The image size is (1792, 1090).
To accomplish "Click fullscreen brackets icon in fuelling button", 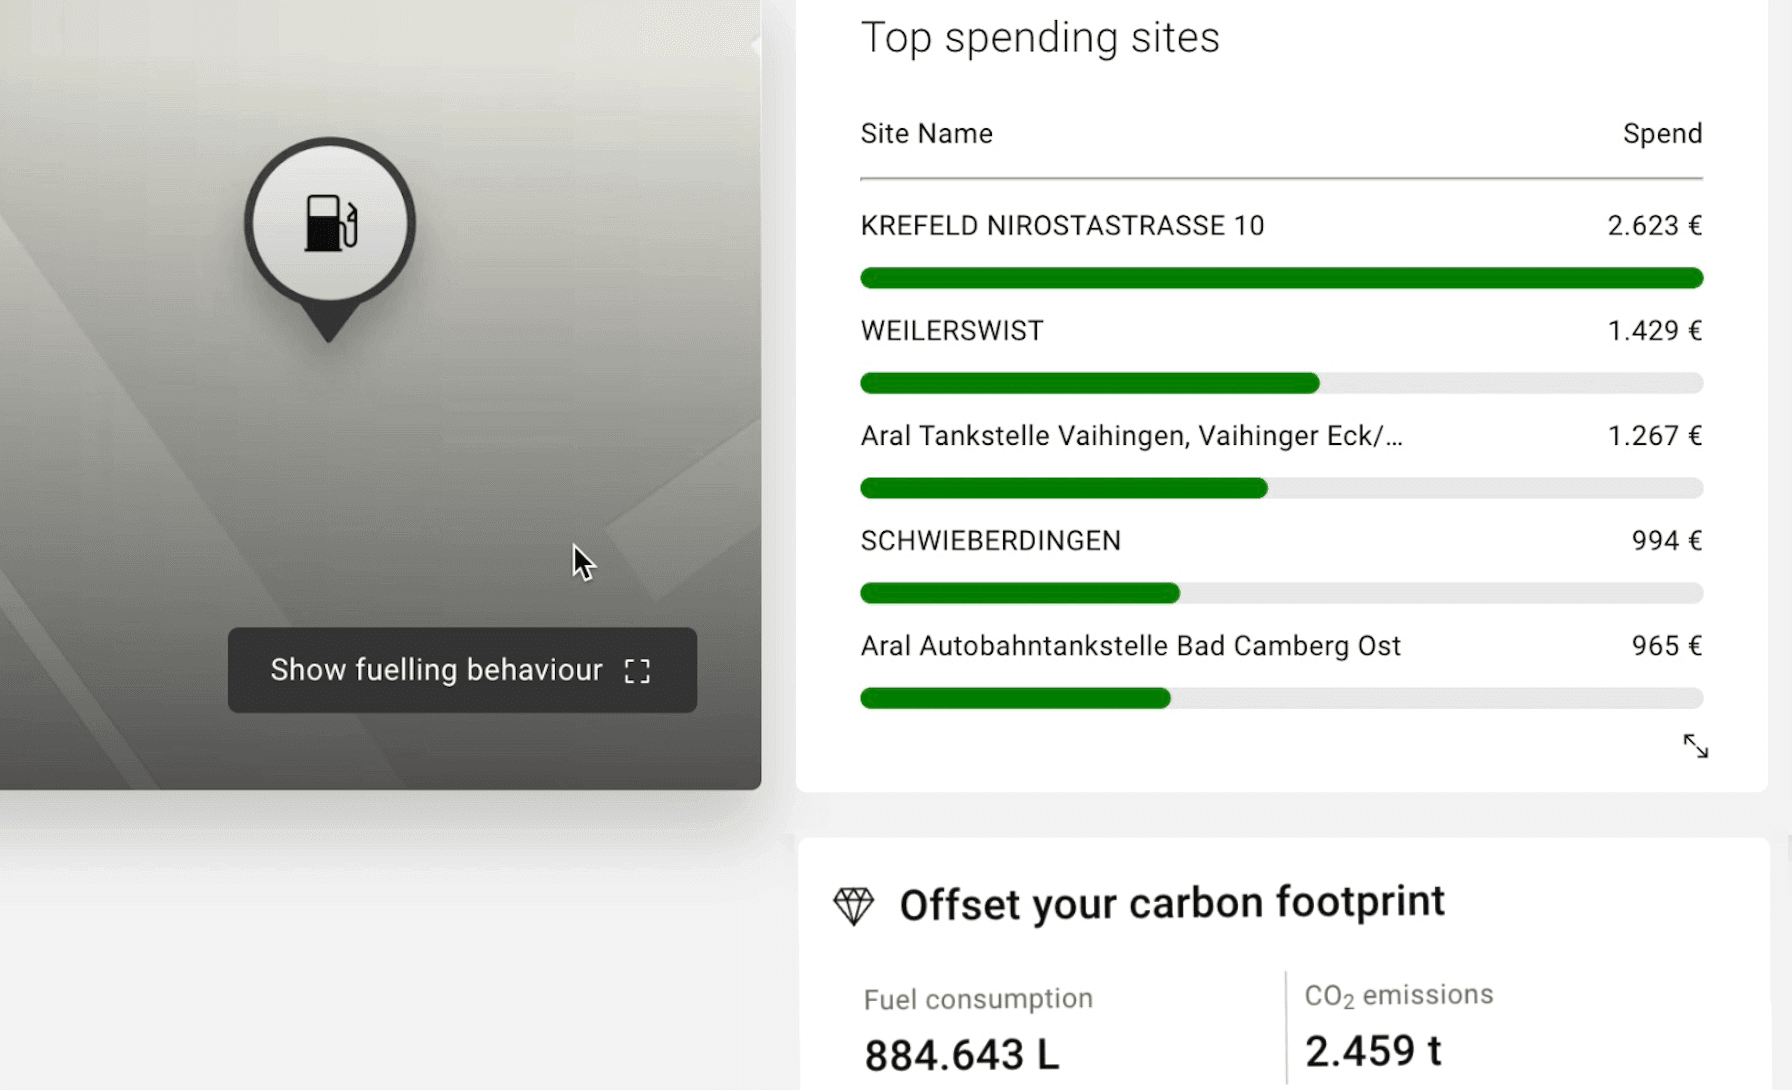I will (x=637, y=671).
